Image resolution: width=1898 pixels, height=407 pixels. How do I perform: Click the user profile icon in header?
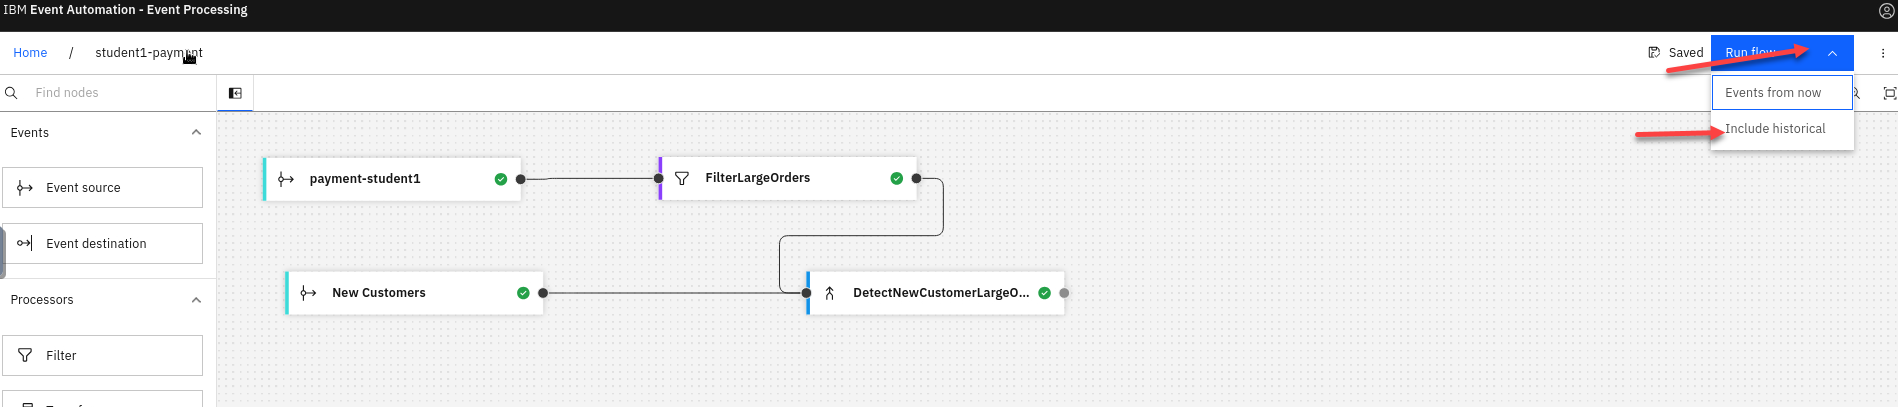(x=1886, y=11)
